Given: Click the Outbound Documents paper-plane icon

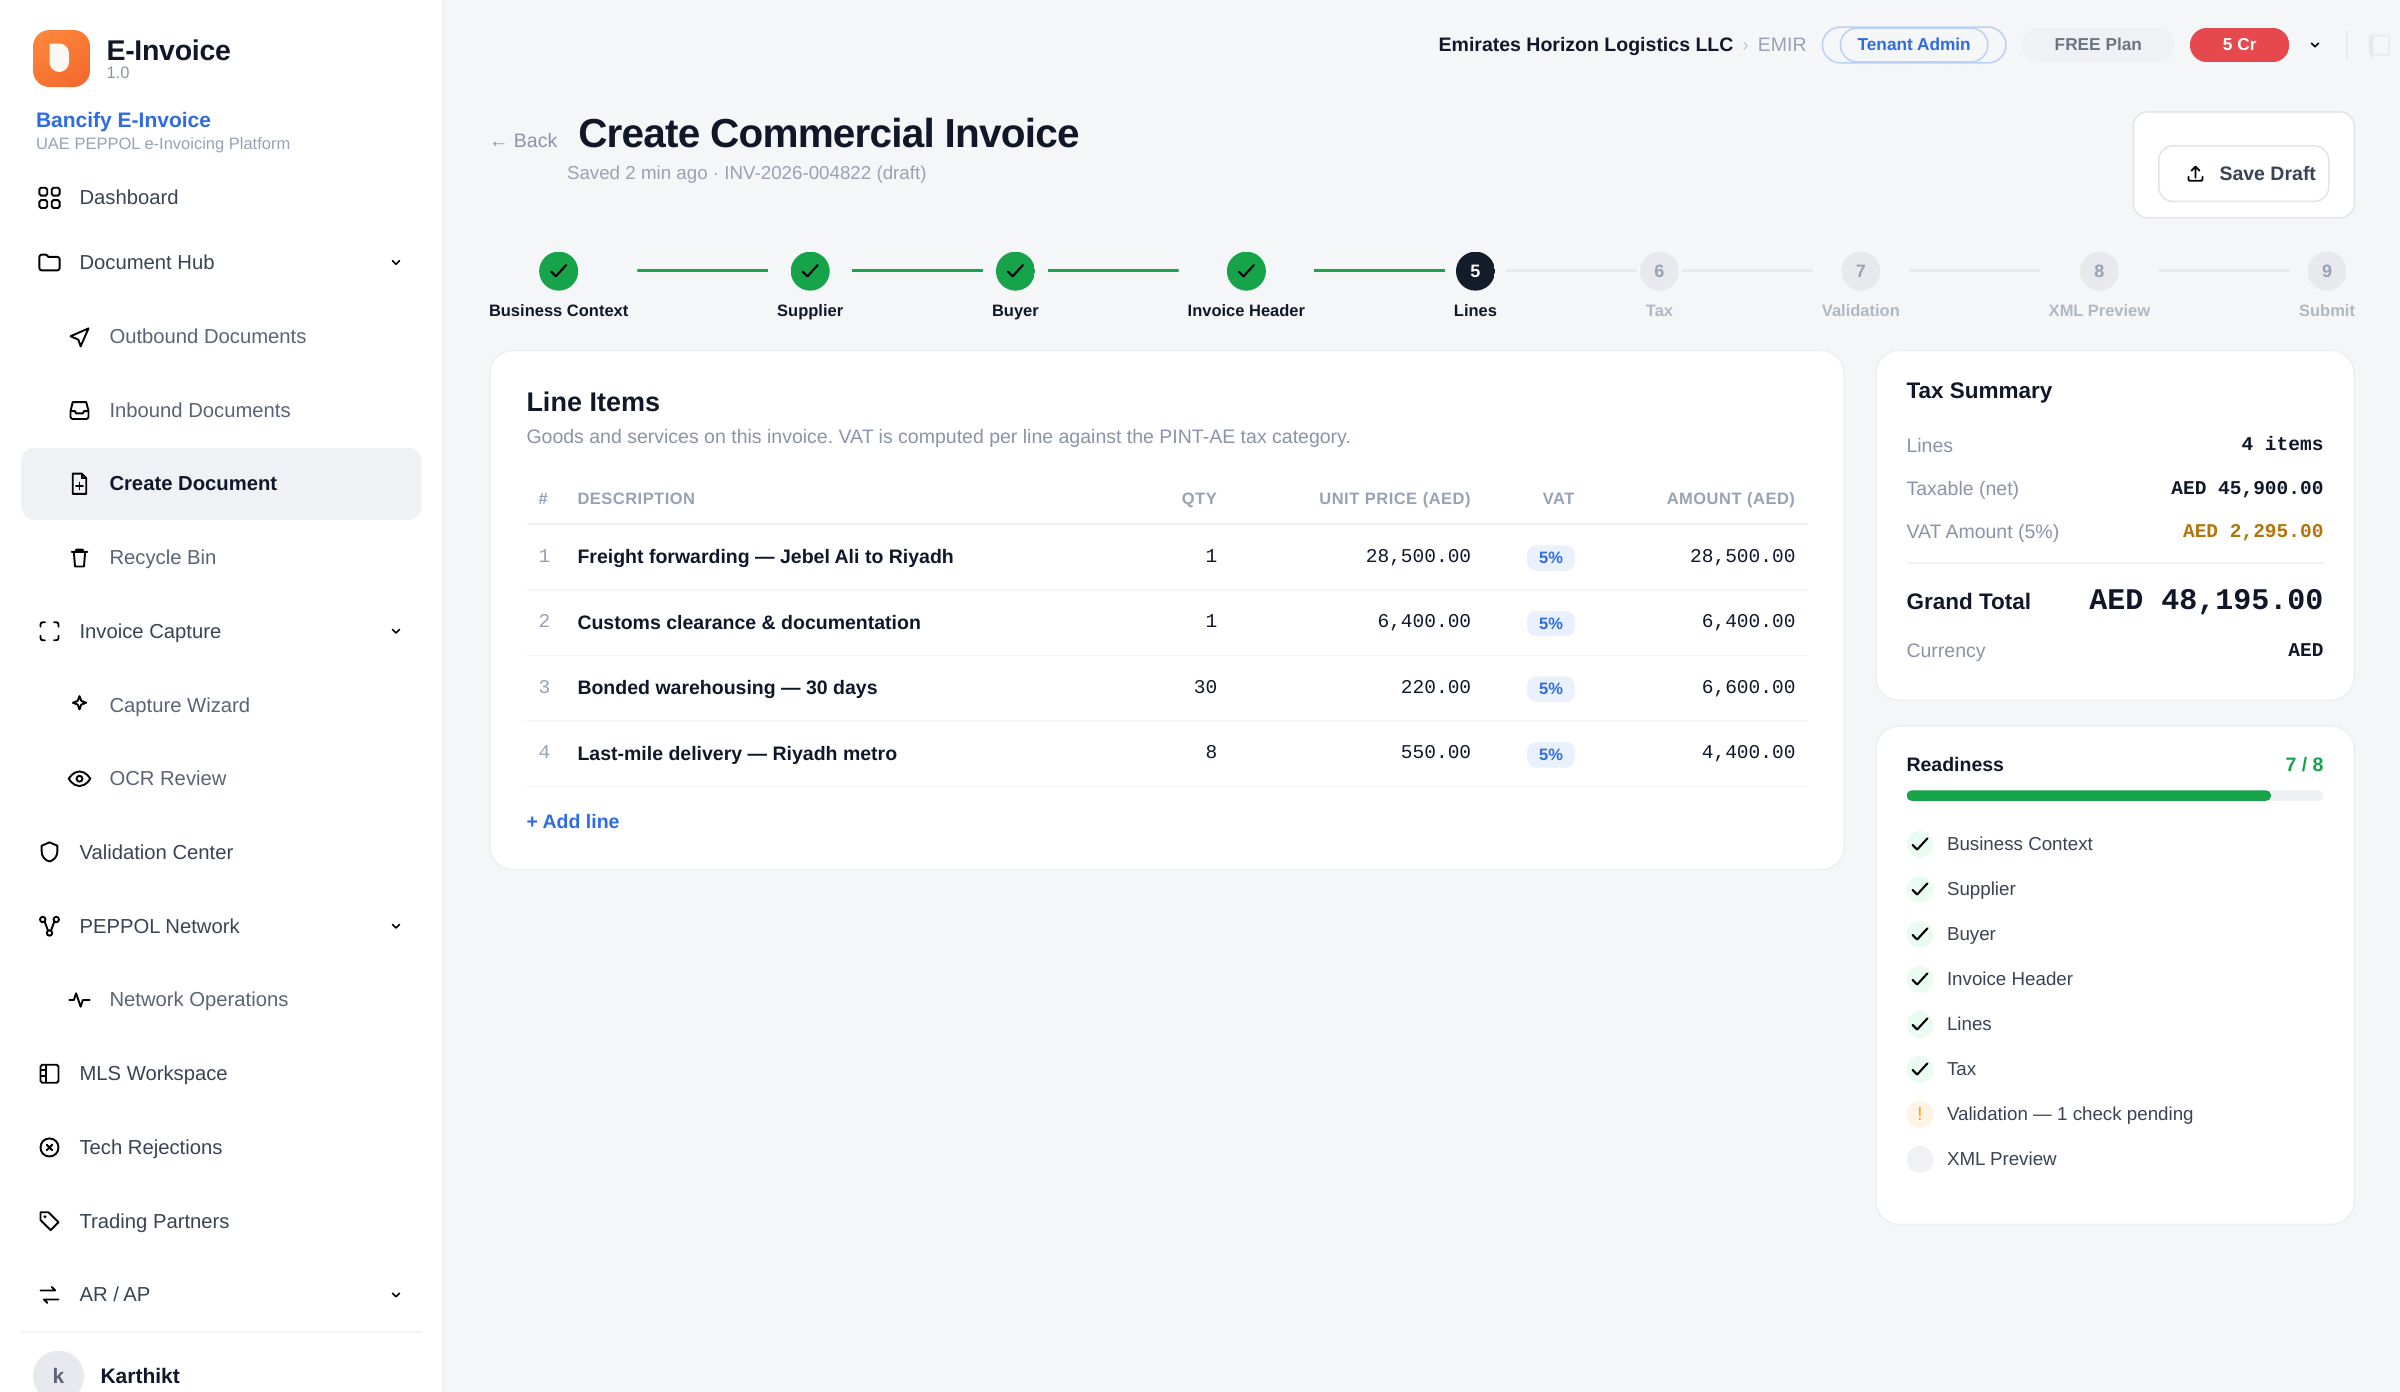Looking at the screenshot, I should click(x=80, y=337).
